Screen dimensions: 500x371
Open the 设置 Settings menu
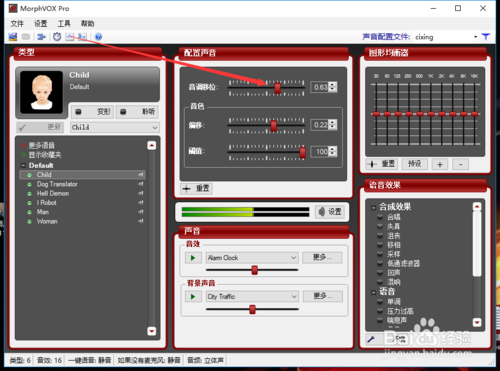pyautogui.click(x=41, y=23)
